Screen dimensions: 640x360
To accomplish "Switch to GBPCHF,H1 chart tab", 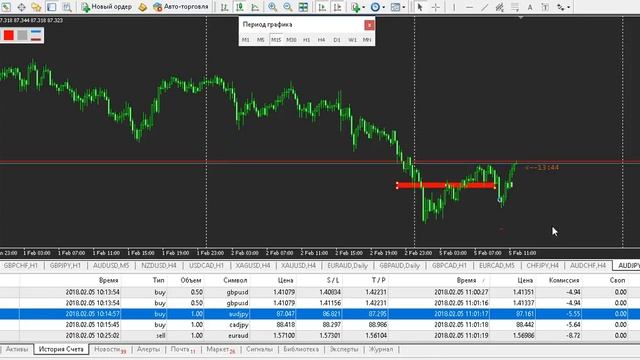I will 20,265.
